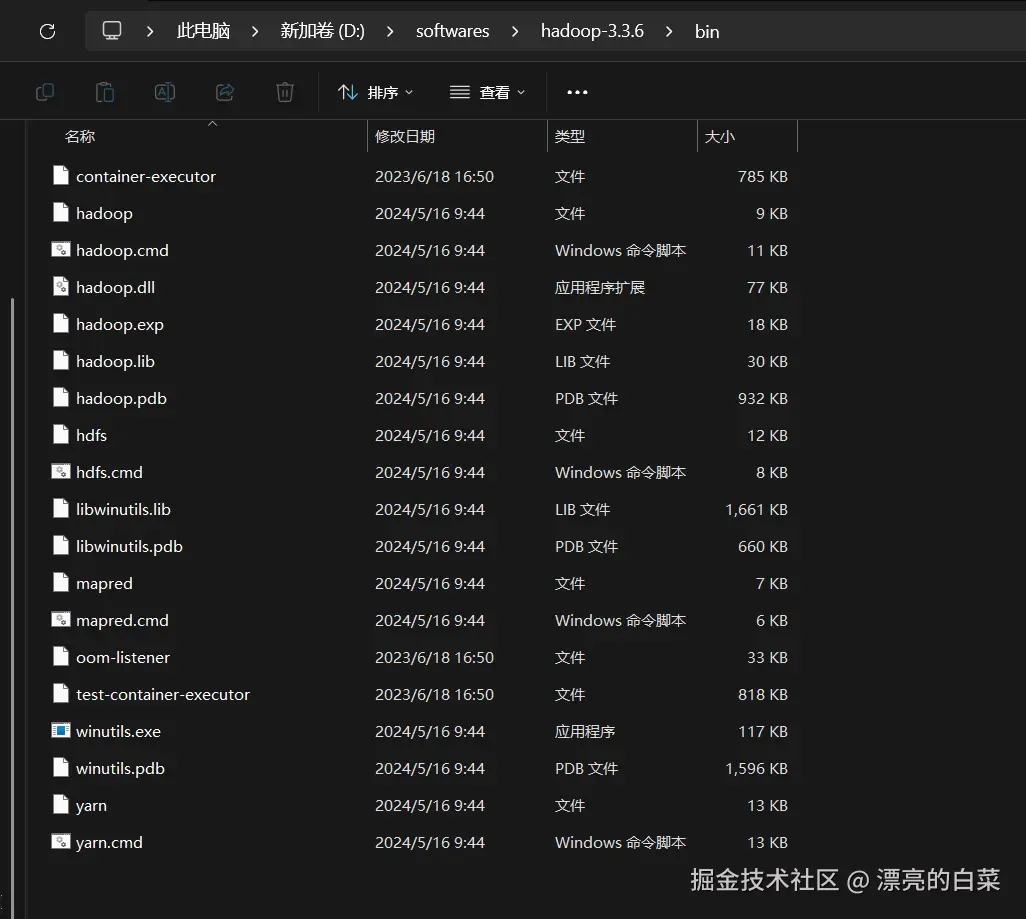Click the yarn file icon

[x=61, y=804]
